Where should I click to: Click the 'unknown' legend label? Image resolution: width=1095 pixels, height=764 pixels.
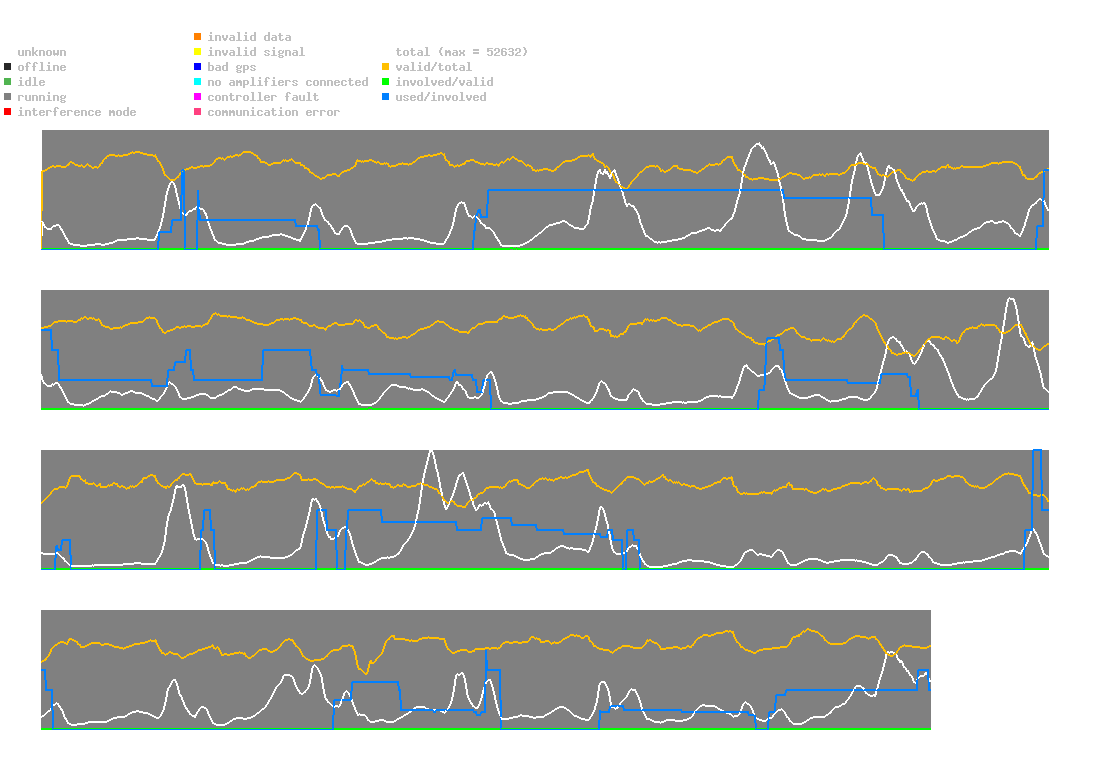pos(42,52)
